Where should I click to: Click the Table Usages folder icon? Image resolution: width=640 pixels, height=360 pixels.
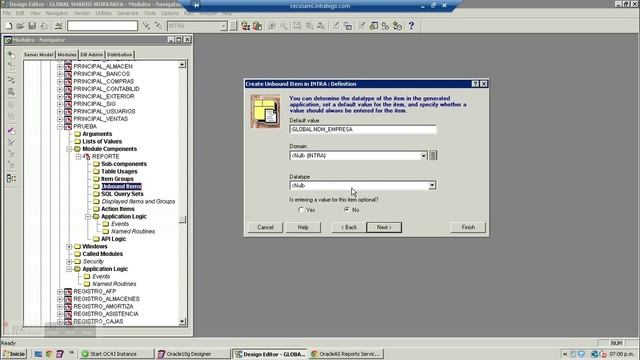tap(96, 171)
